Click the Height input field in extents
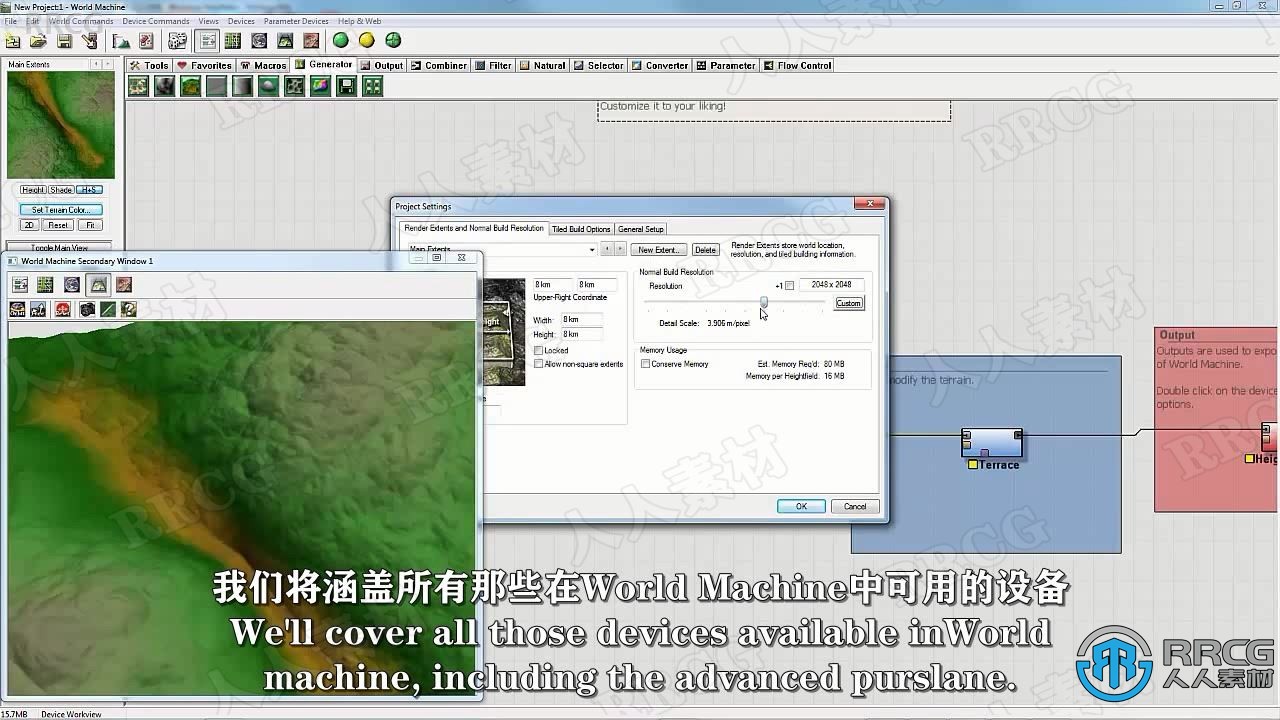This screenshot has height=720, width=1280. click(x=581, y=334)
